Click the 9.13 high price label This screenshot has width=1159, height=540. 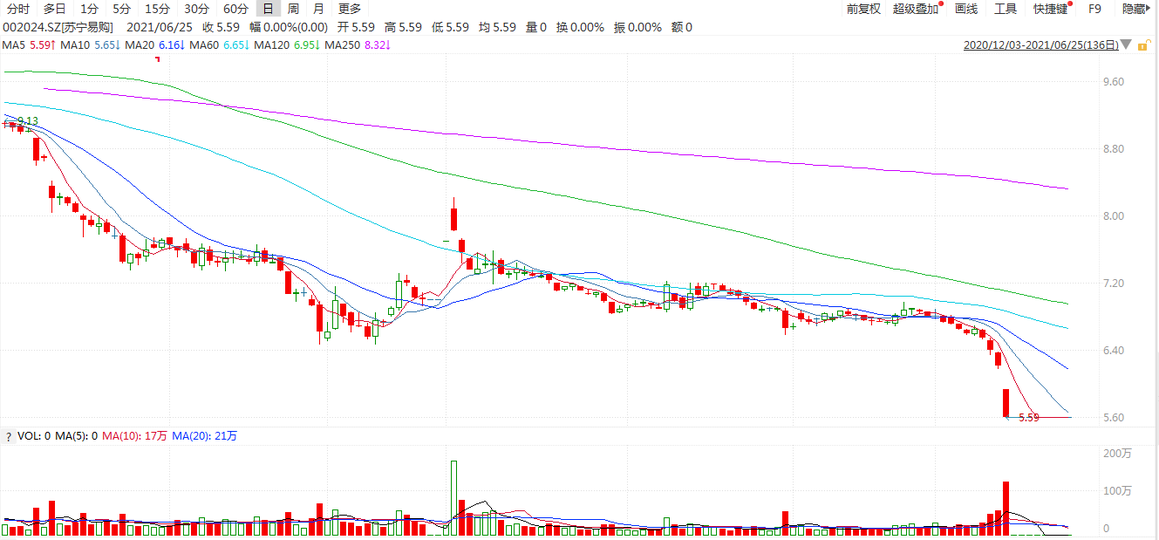[x=27, y=121]
